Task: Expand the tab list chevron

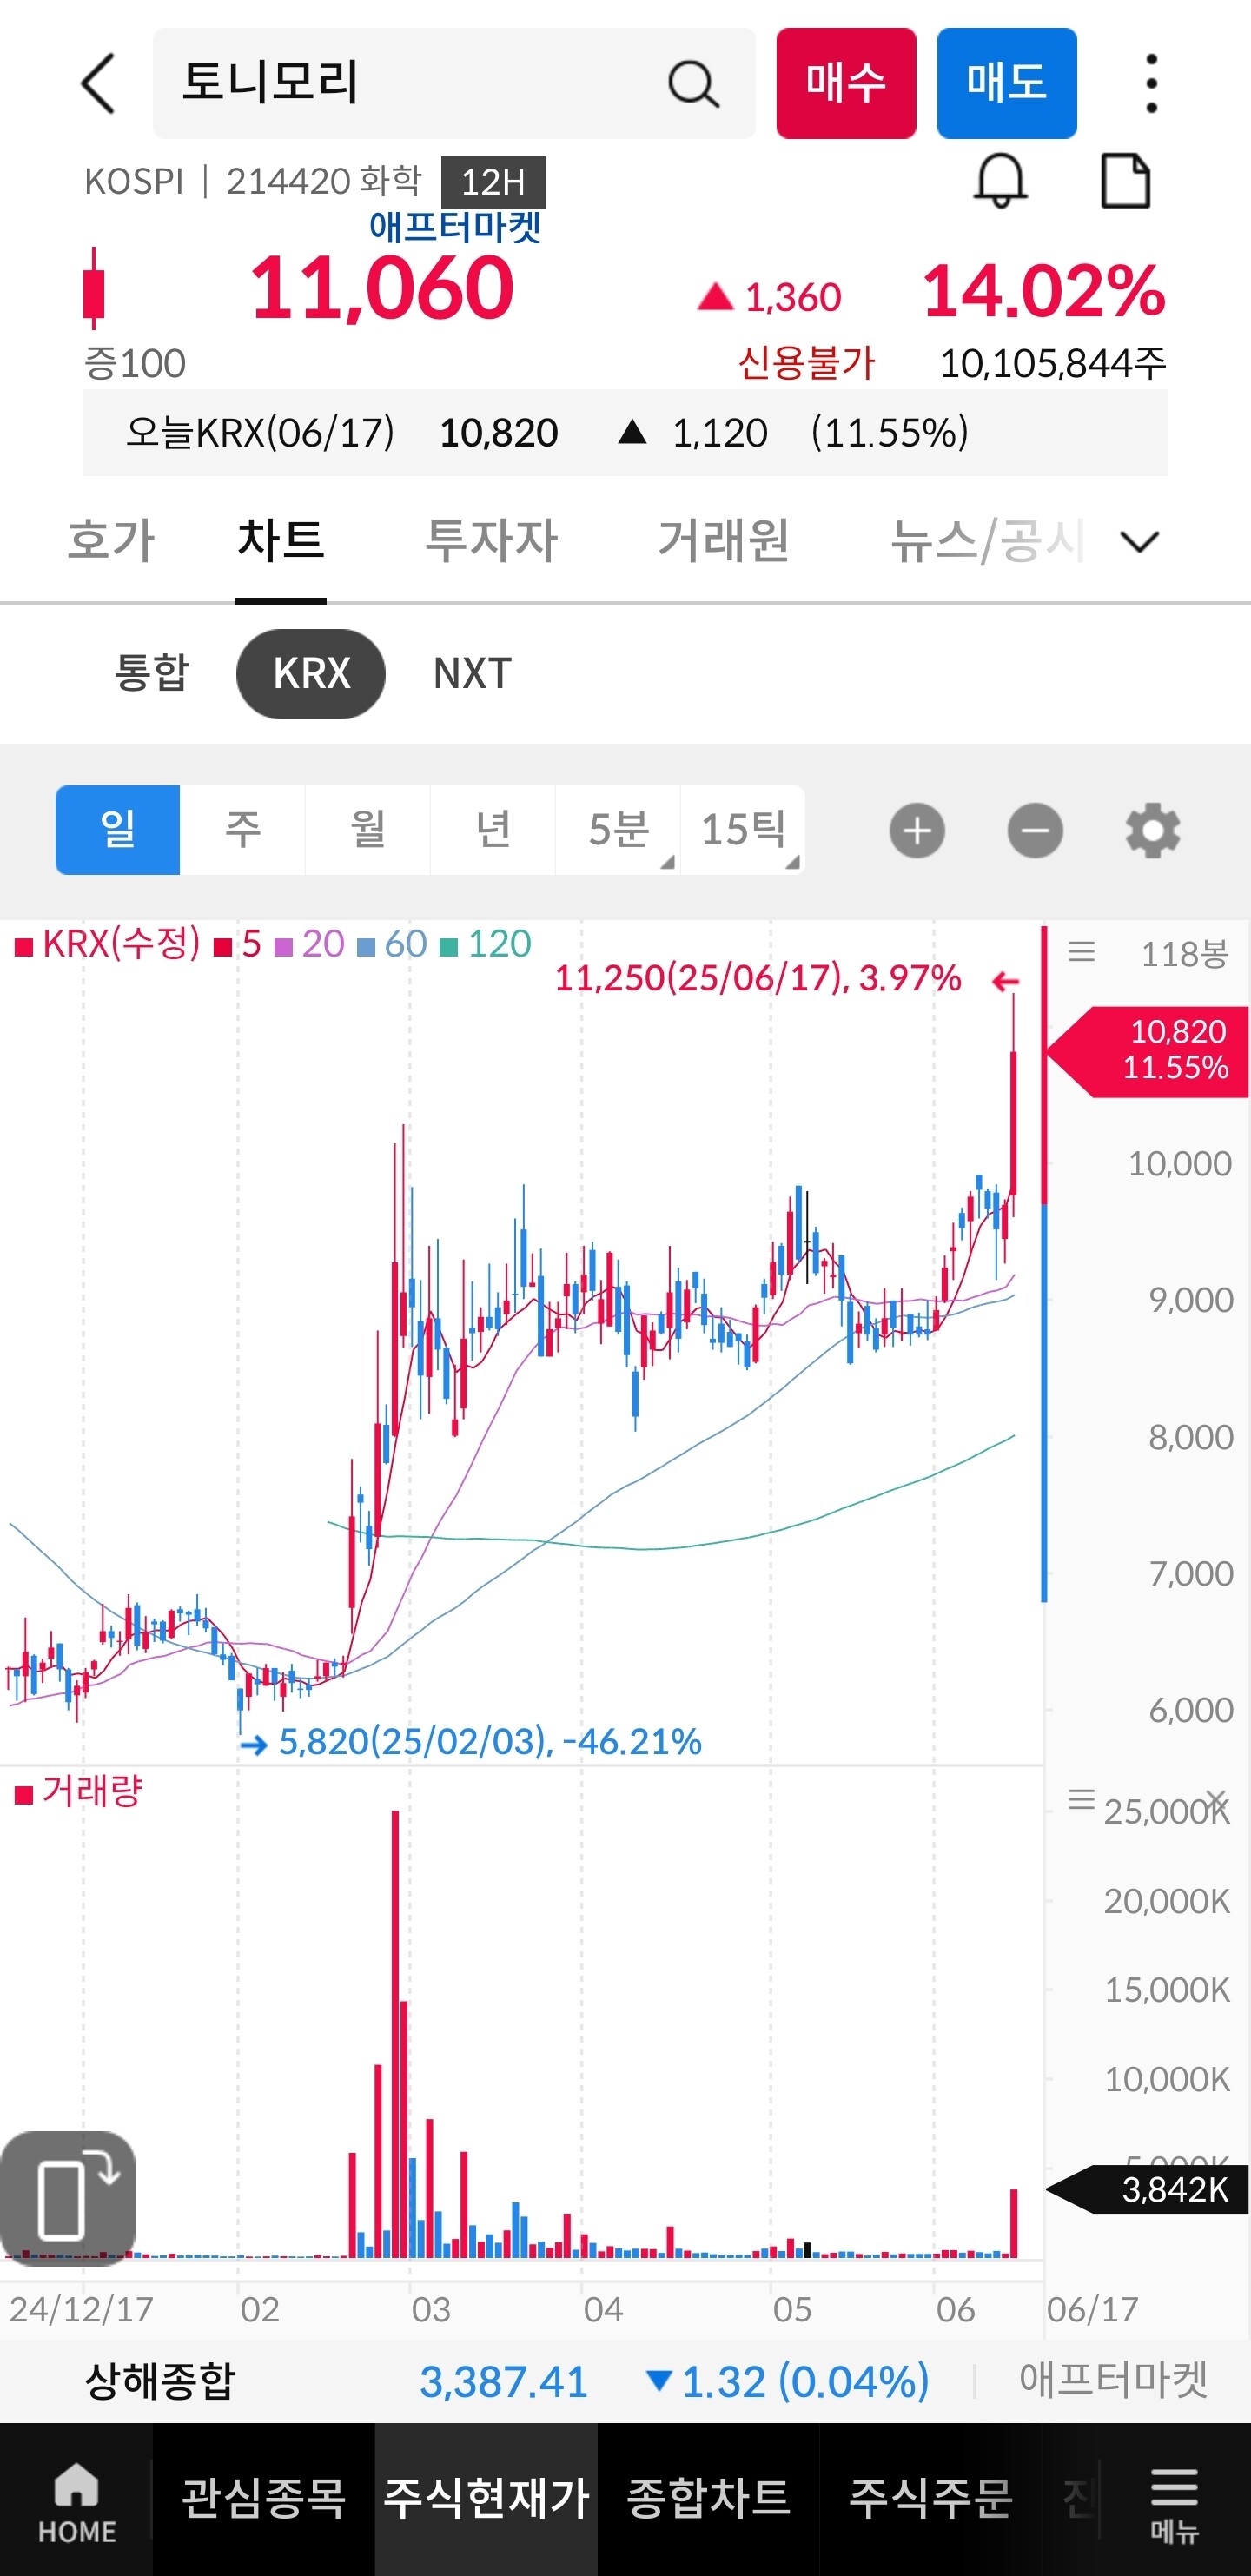Action: [1139, 541]
